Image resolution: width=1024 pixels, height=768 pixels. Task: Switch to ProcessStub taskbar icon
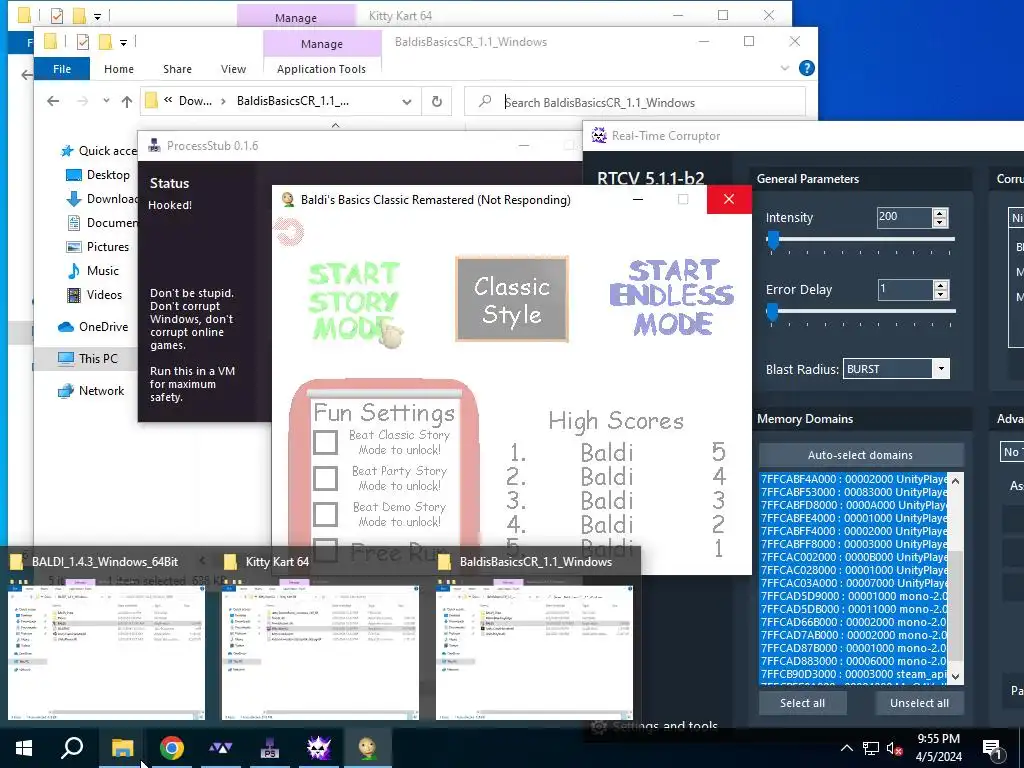[270, 748]
